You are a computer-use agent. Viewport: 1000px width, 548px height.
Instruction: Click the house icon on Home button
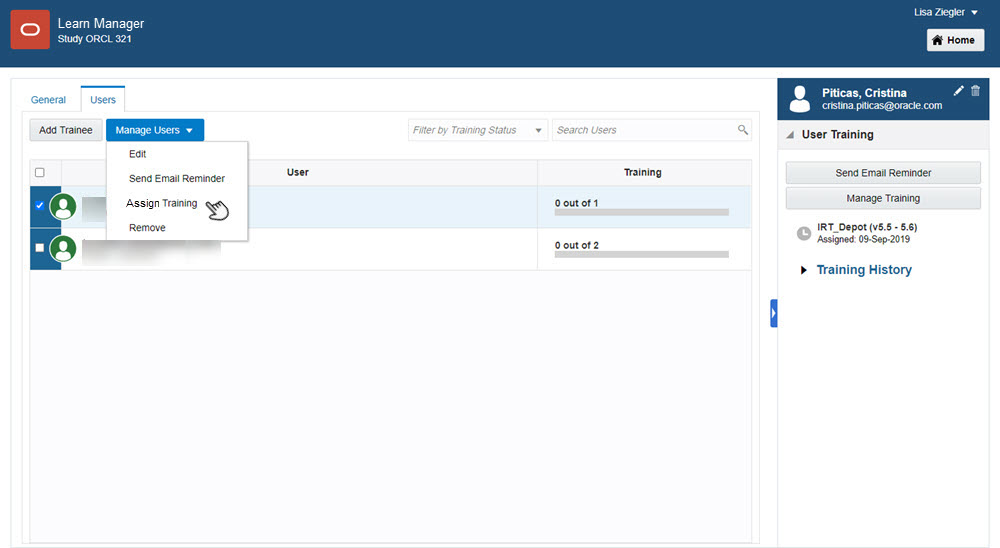937,40
